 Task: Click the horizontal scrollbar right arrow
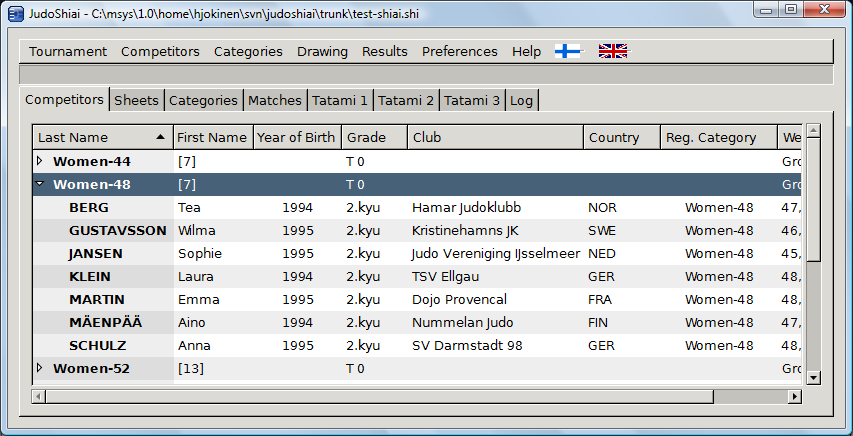[x=795, y=396]
